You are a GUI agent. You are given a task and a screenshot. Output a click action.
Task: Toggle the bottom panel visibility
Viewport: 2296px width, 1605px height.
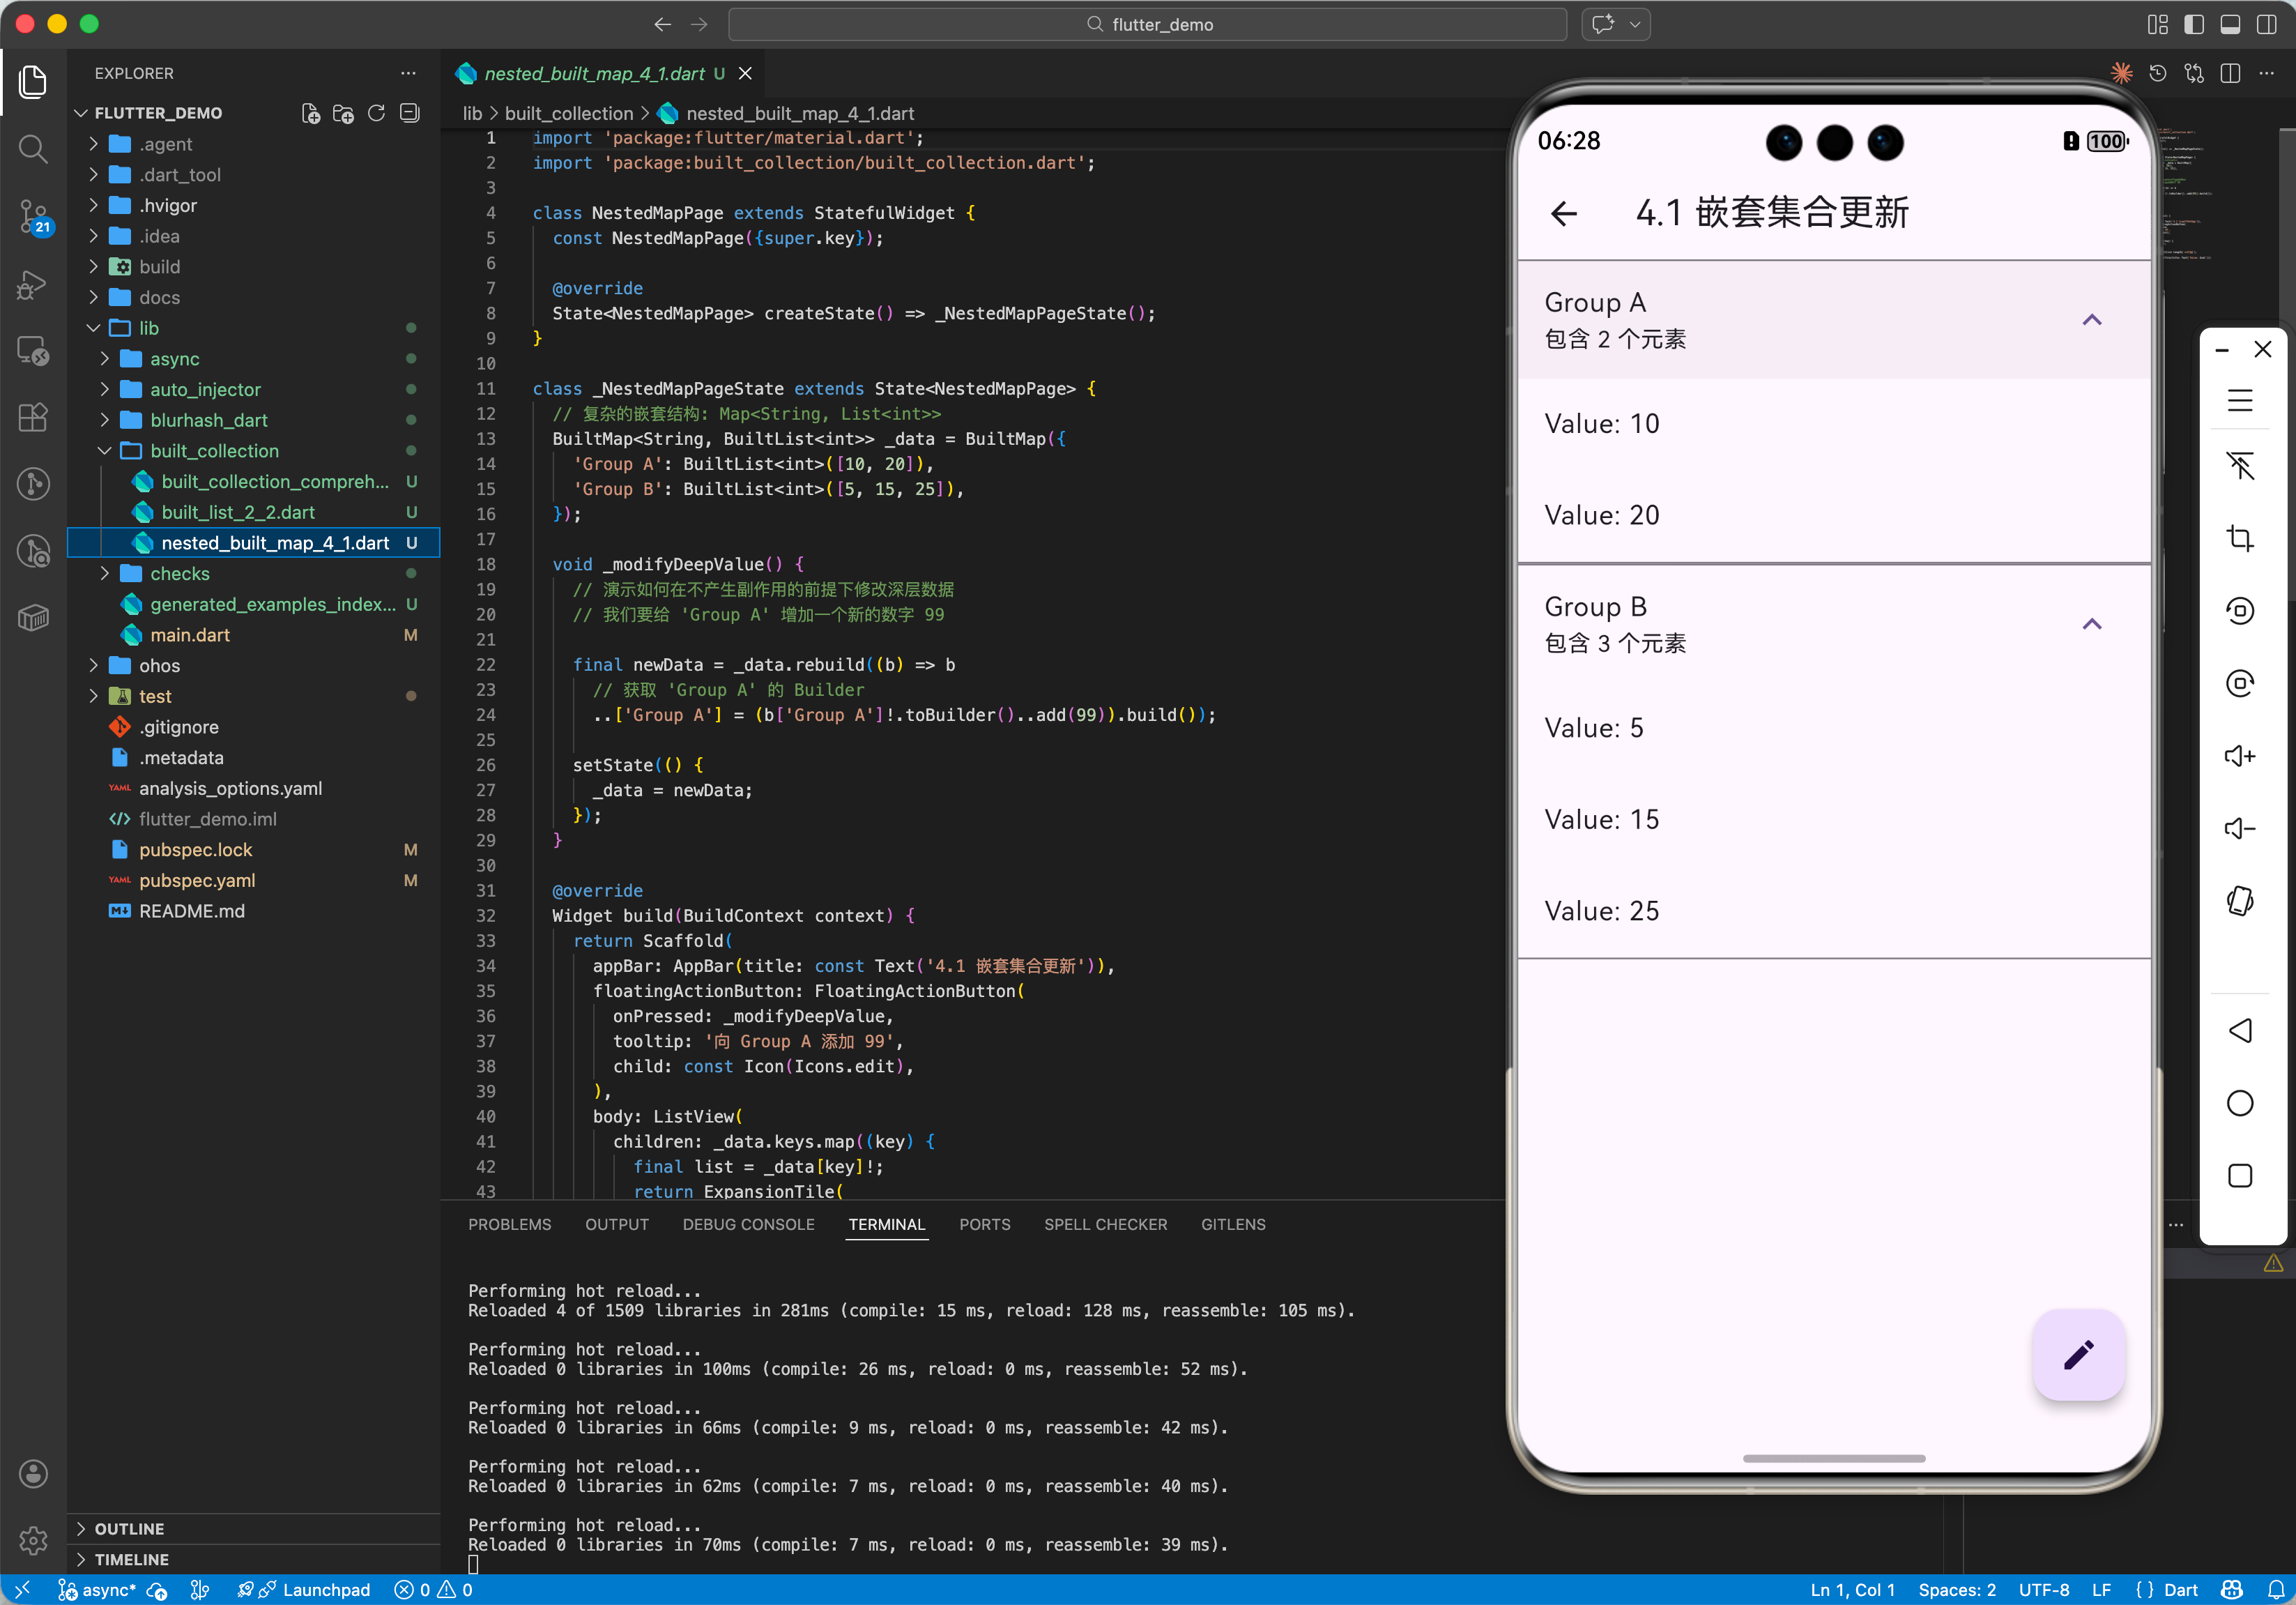pyautogui.click(x=2230, y=24)
